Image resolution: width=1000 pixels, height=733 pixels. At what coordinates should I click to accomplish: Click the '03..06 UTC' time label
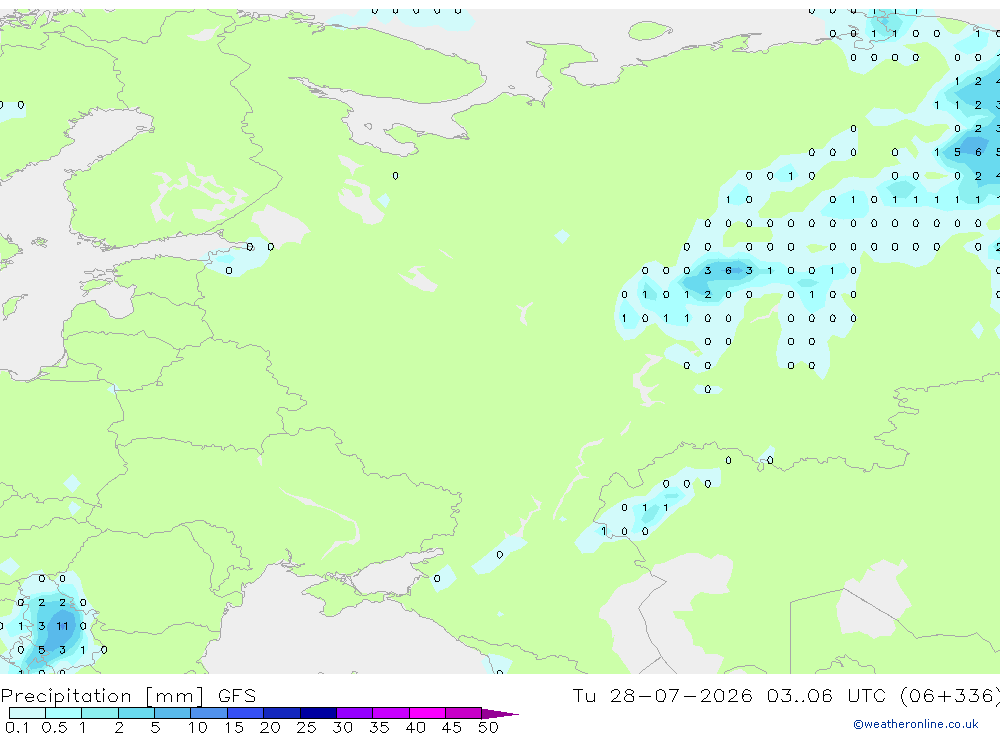pos(827,695)
